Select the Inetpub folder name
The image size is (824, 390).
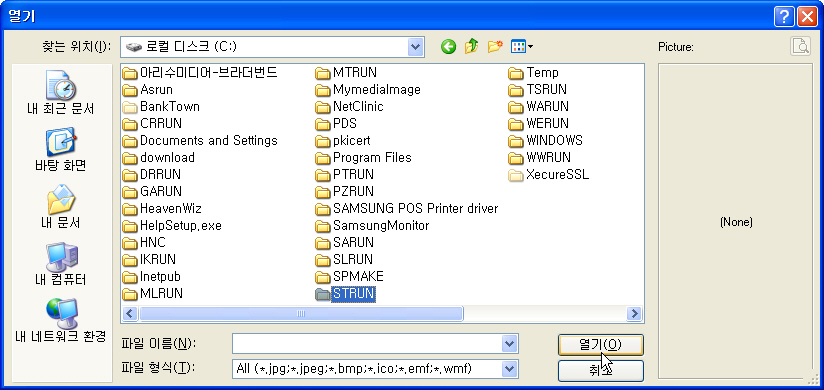160,276
